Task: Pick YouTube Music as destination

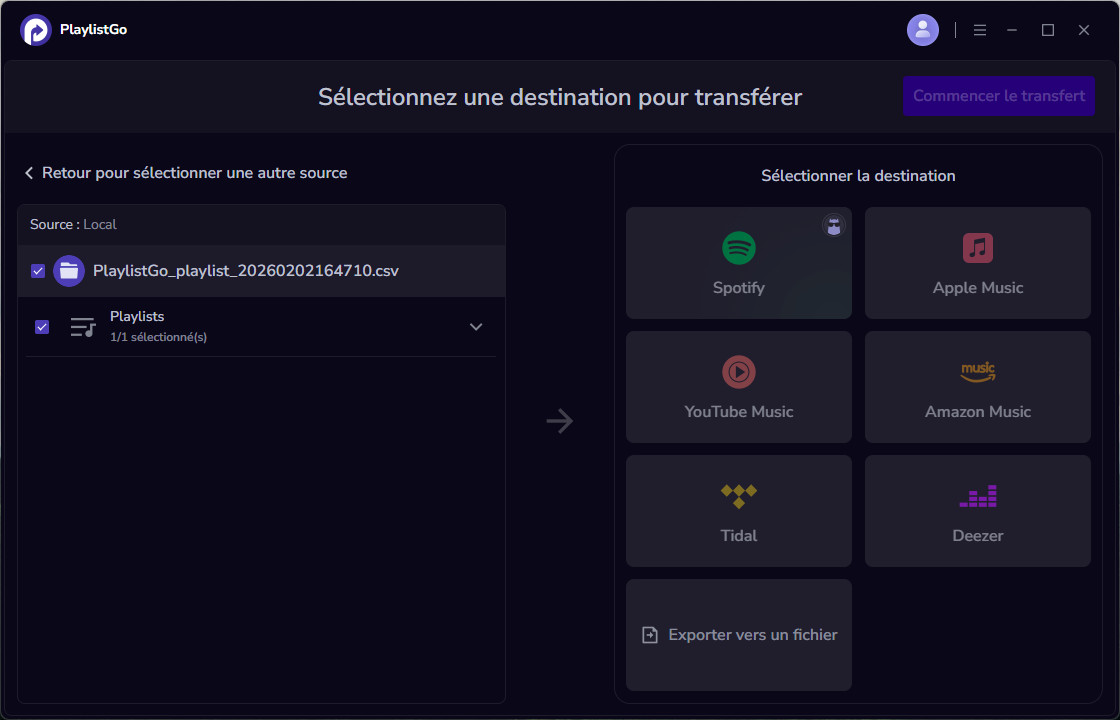Action: point(738,387)
